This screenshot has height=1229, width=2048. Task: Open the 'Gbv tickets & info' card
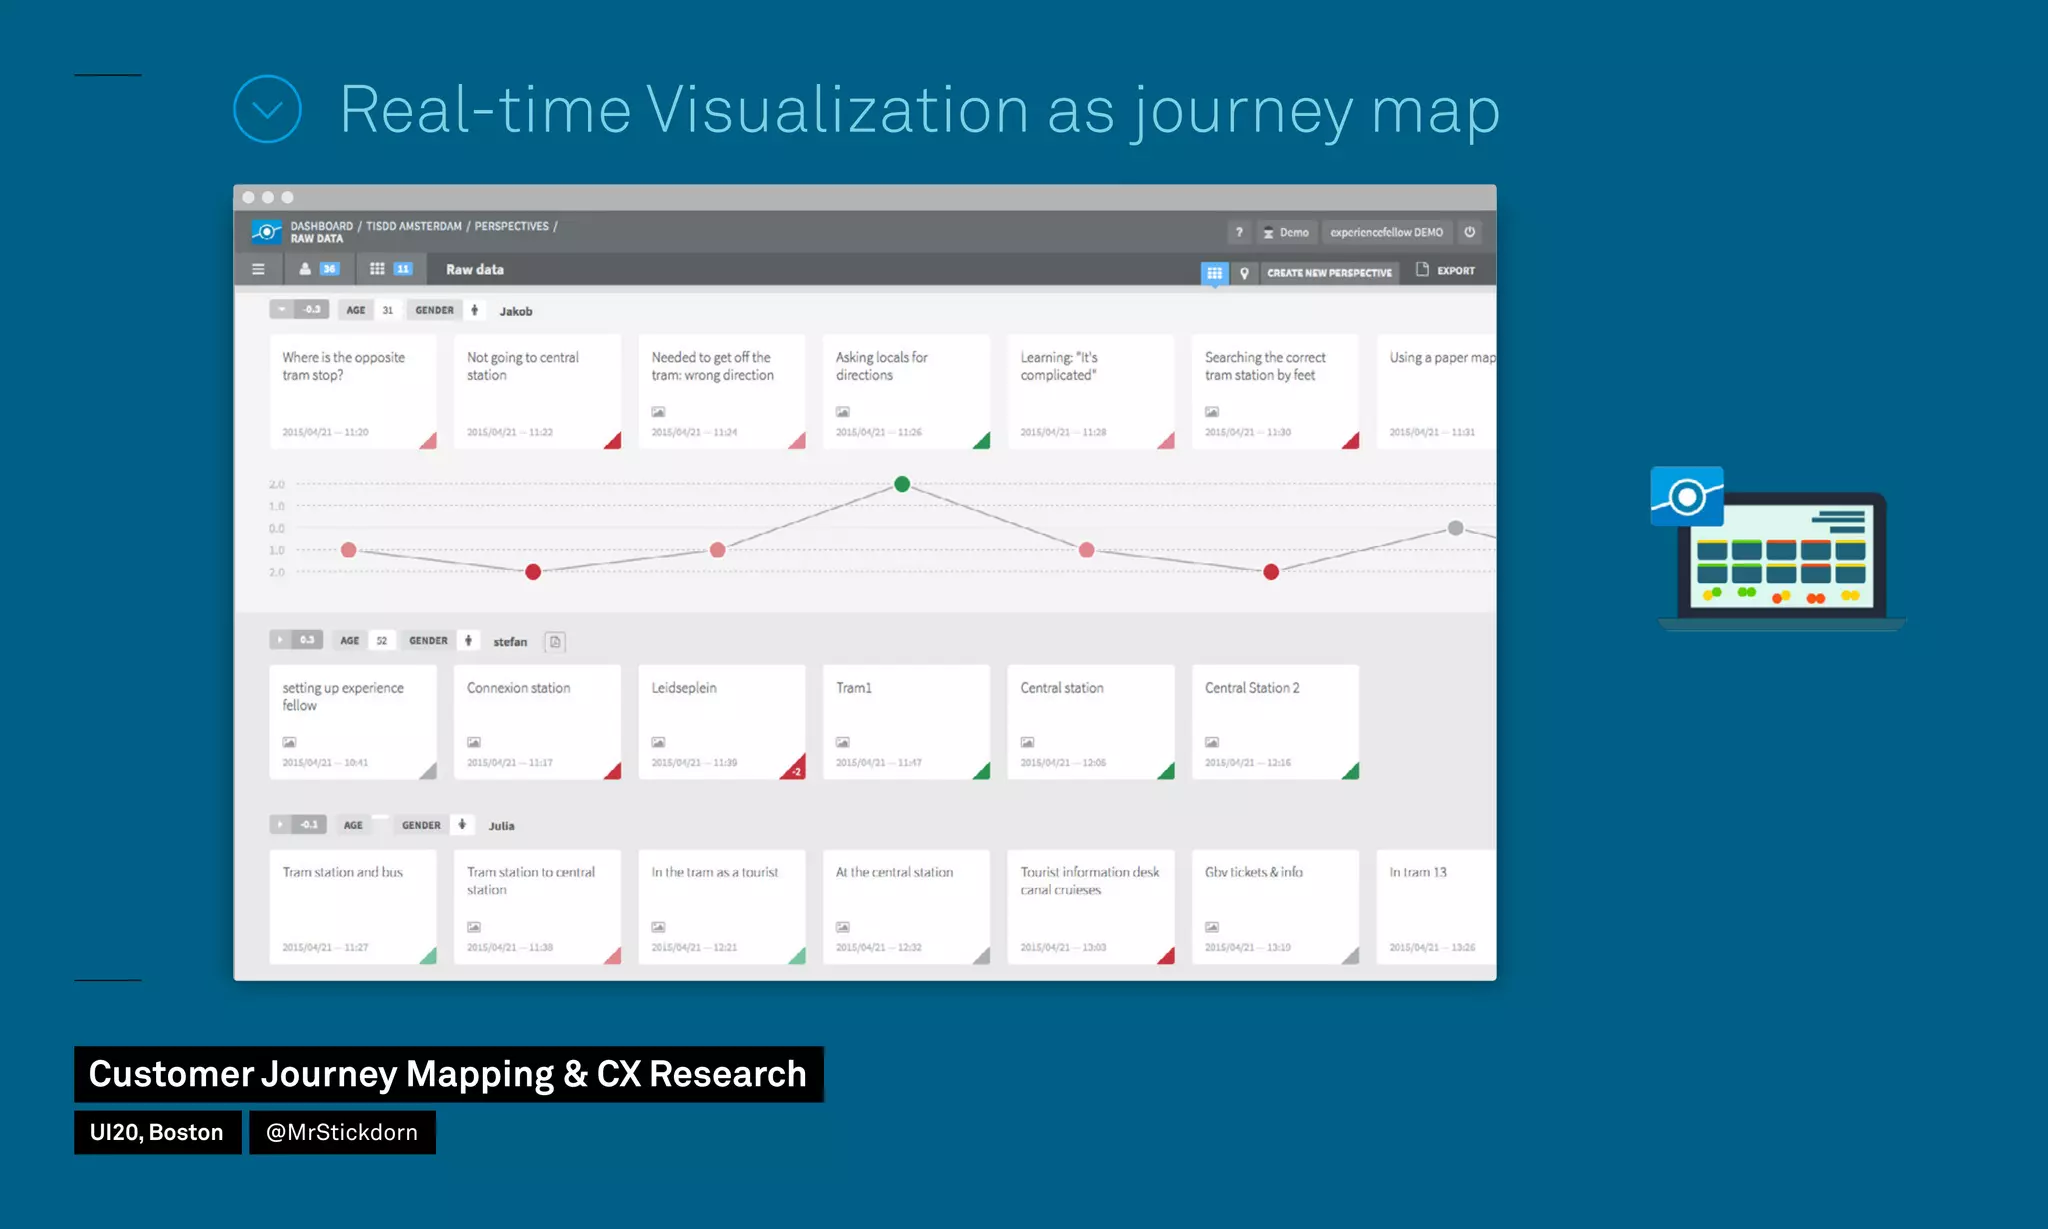click(1275, 907)
